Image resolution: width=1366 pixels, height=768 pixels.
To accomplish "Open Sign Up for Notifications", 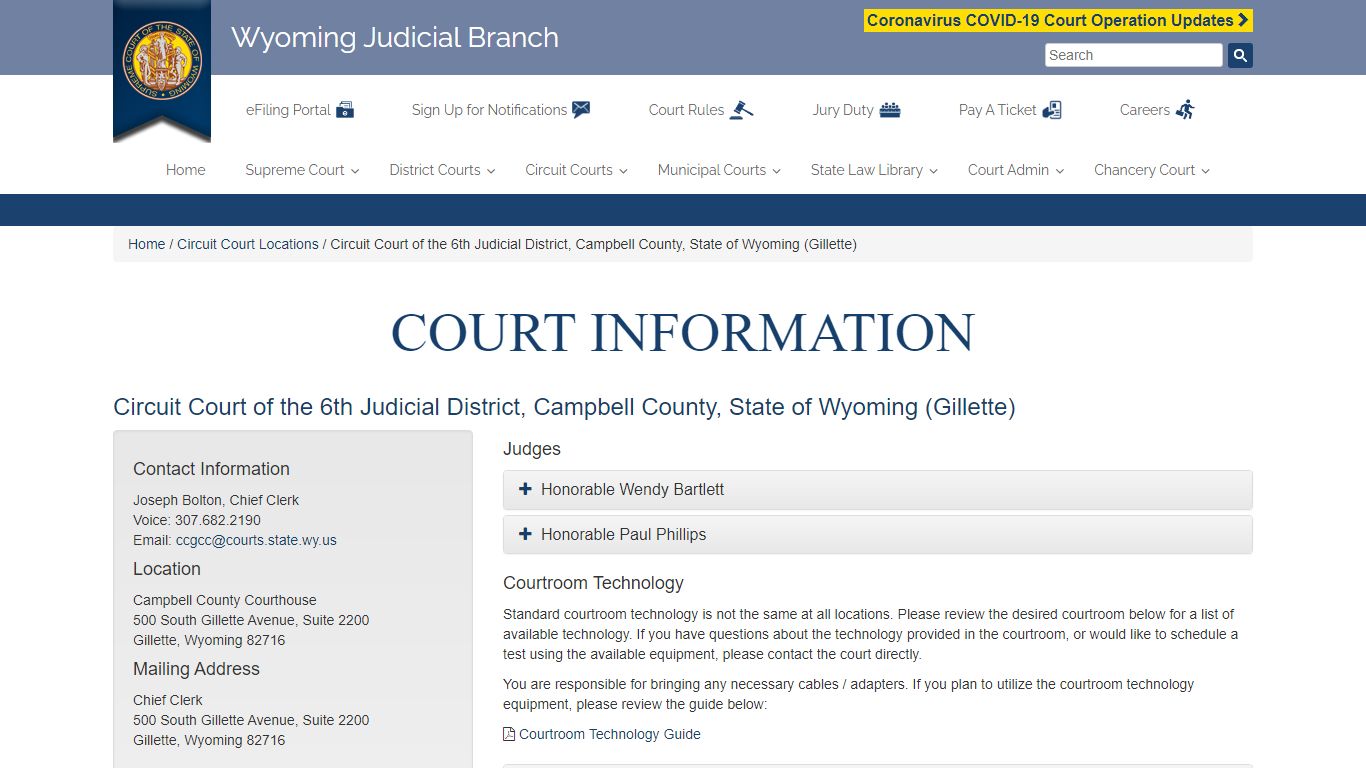I will pyautogui.click(x=501, y=110).
